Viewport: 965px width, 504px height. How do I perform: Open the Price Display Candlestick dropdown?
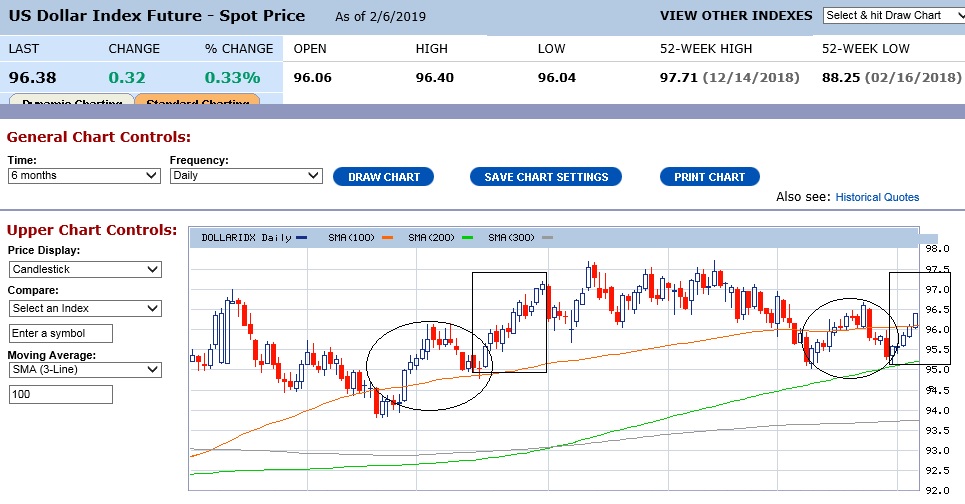pyautogui.click(x=85, y=269)
